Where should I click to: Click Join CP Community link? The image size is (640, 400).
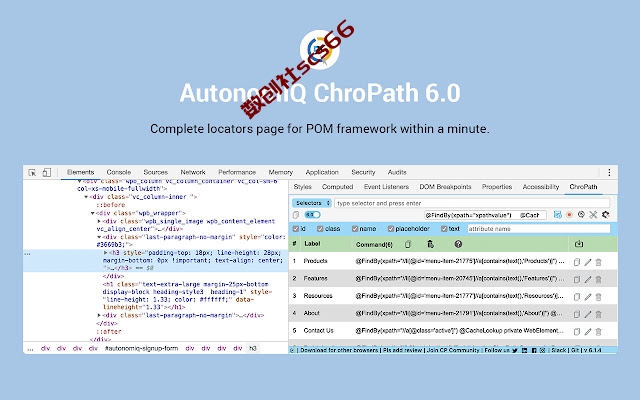coord(453,350)
